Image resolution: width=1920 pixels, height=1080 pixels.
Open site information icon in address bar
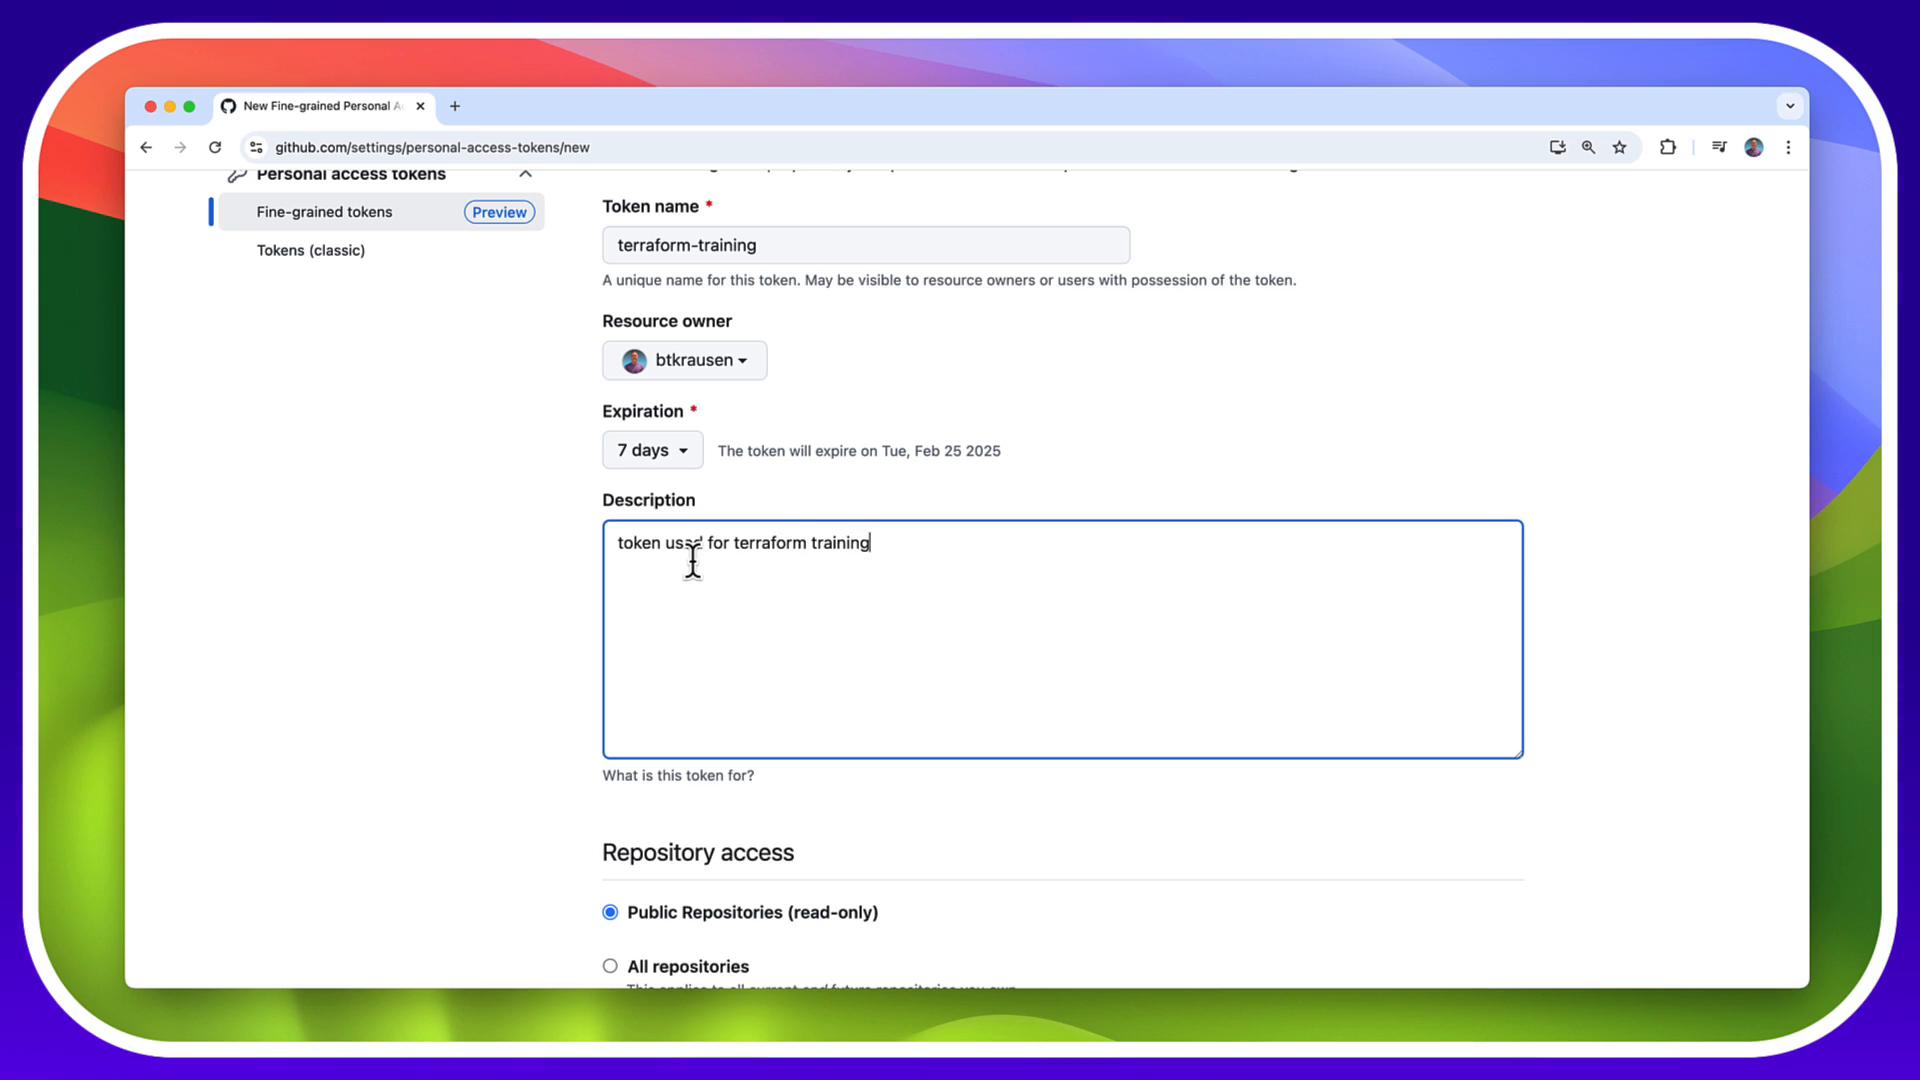[x=256, y=147]
